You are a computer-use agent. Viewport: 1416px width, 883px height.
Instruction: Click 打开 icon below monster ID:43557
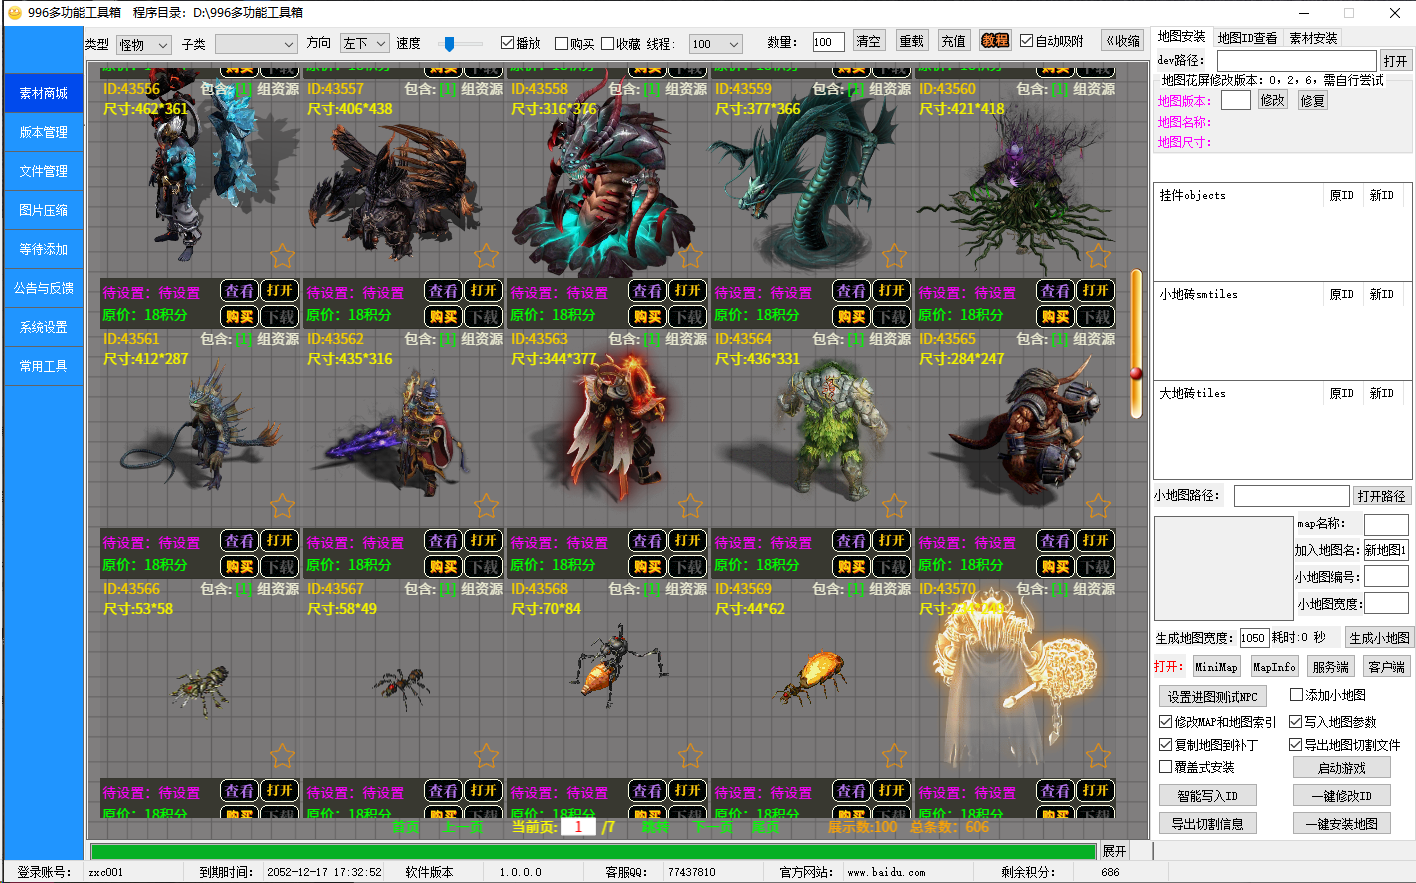pos(484,291)
